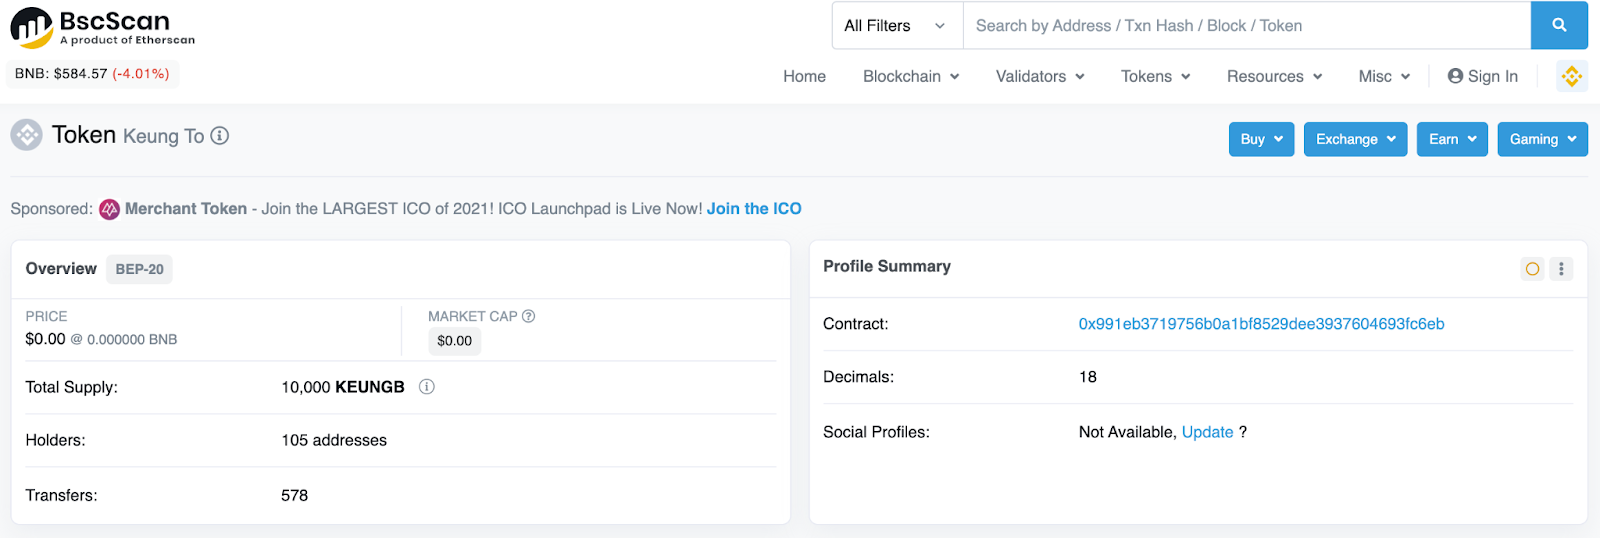Click the Decimals value 18
The height and width of the screenshot is (538, 1600).
pos(1088,377)
